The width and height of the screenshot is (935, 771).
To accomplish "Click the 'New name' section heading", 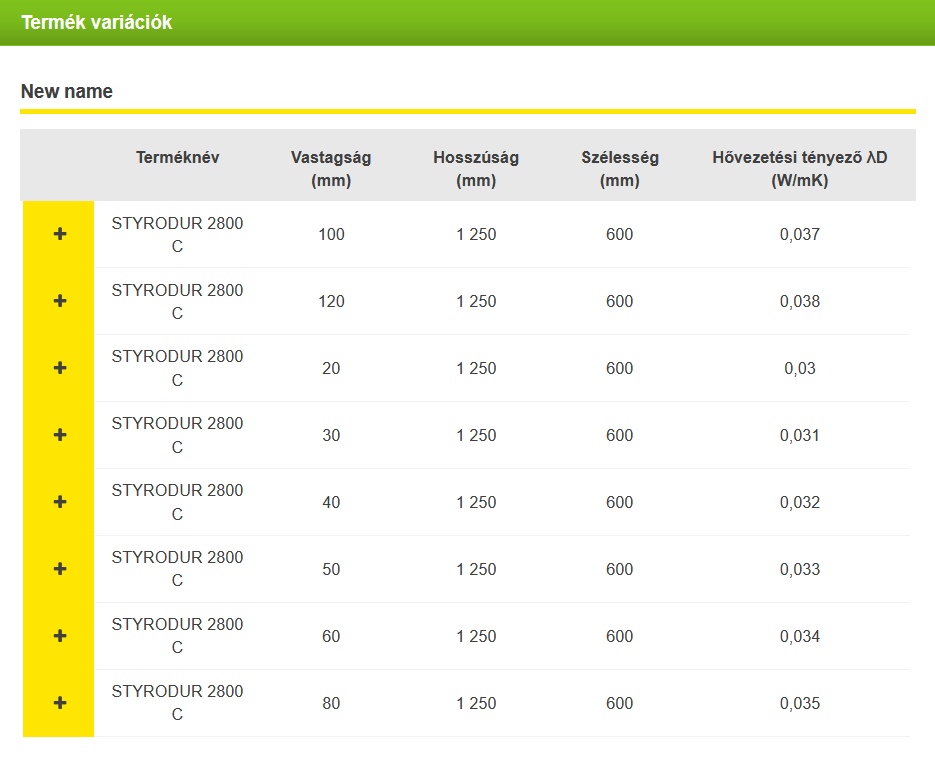I will coord(67,91).
